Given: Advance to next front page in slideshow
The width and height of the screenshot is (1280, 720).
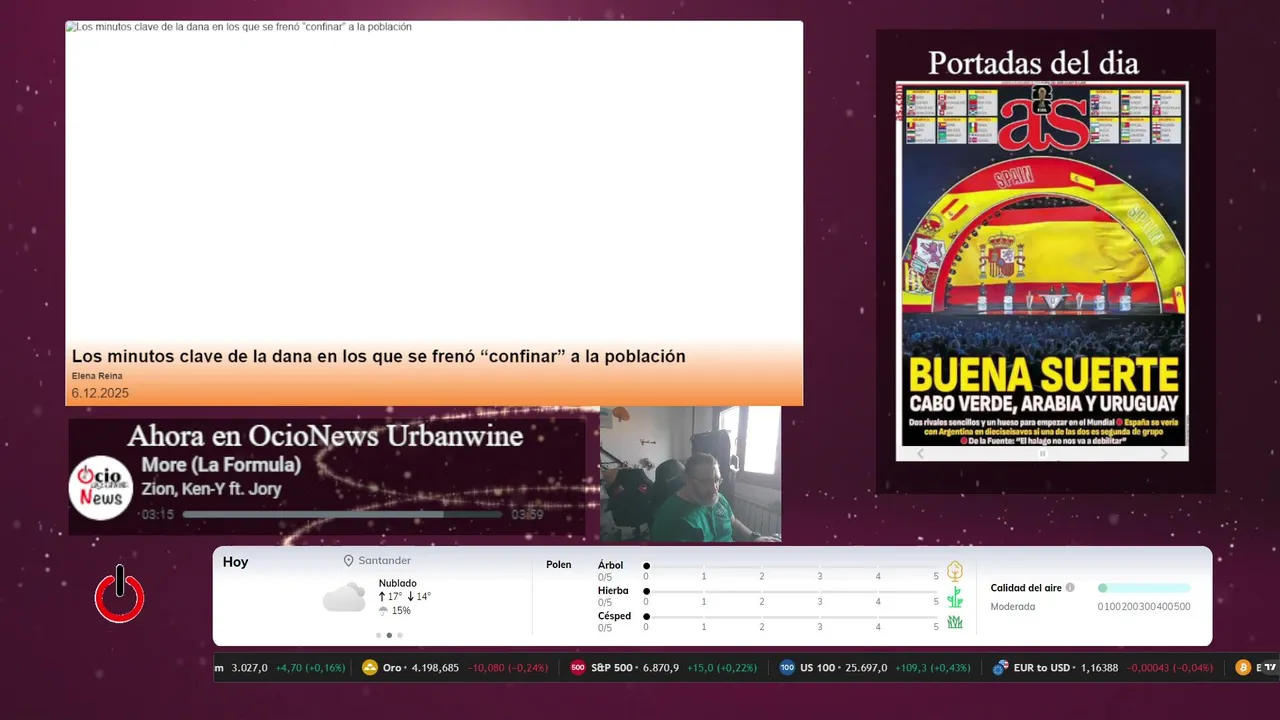Looking at the screenshot, I should pos(1164,453).
